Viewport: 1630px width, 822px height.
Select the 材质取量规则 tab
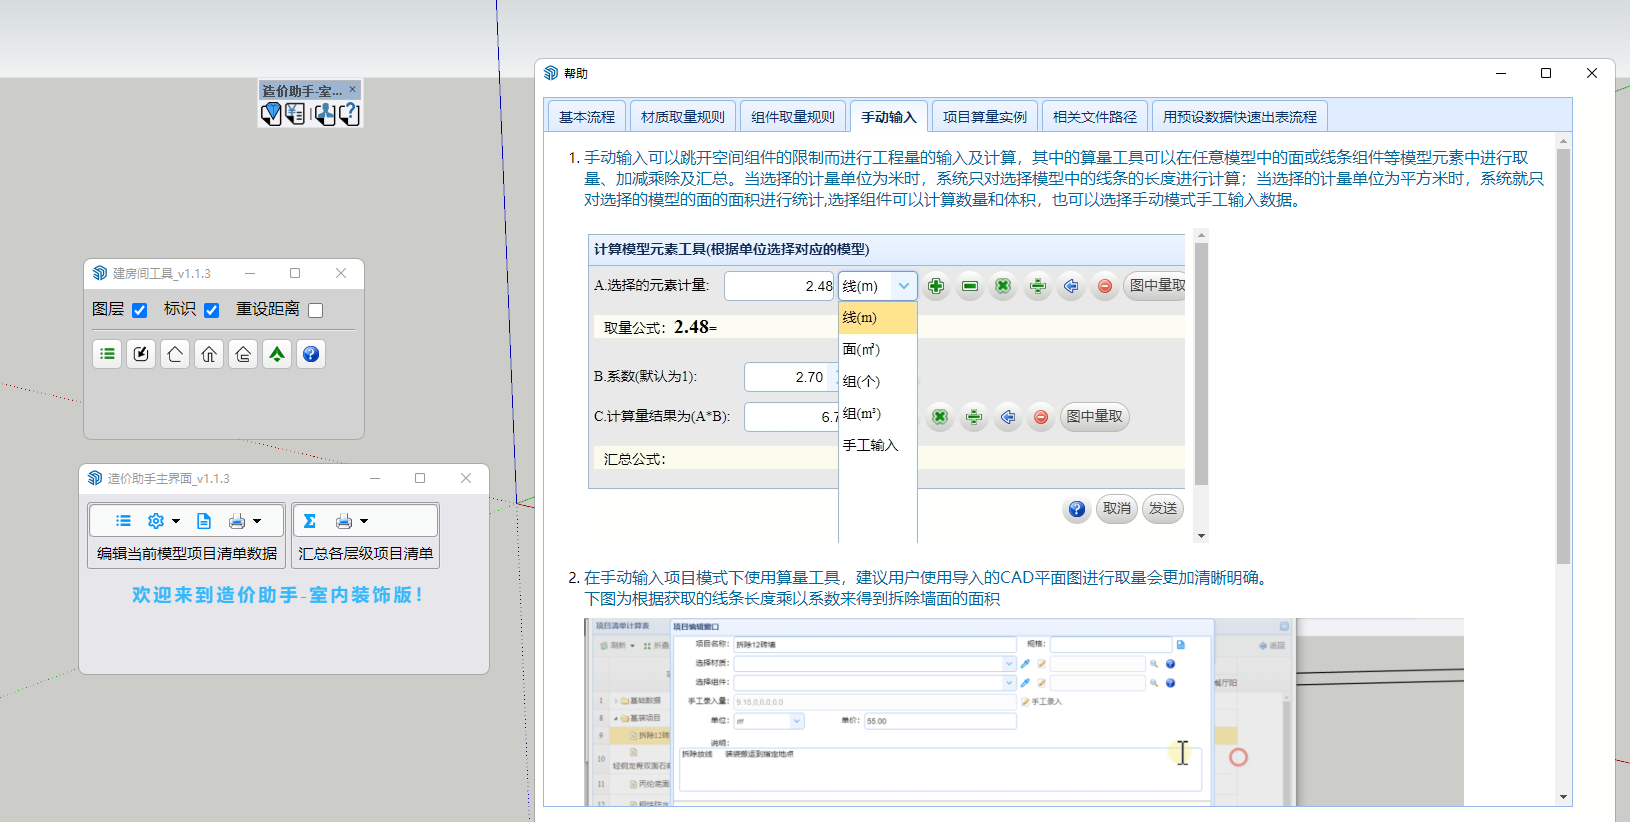[683, 117]
